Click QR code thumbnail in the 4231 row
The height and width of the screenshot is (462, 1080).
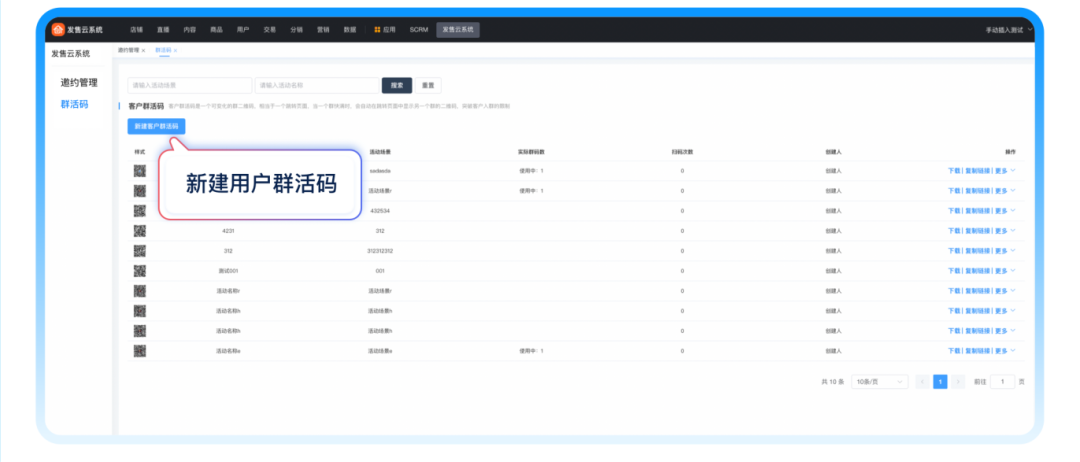140,231
